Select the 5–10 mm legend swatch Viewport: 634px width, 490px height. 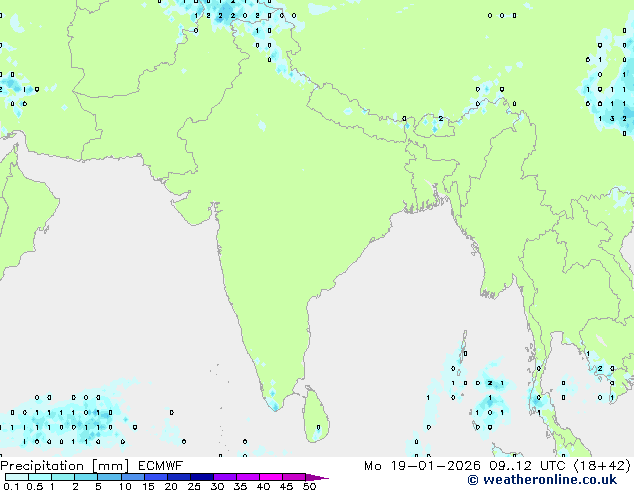[109, 477]
